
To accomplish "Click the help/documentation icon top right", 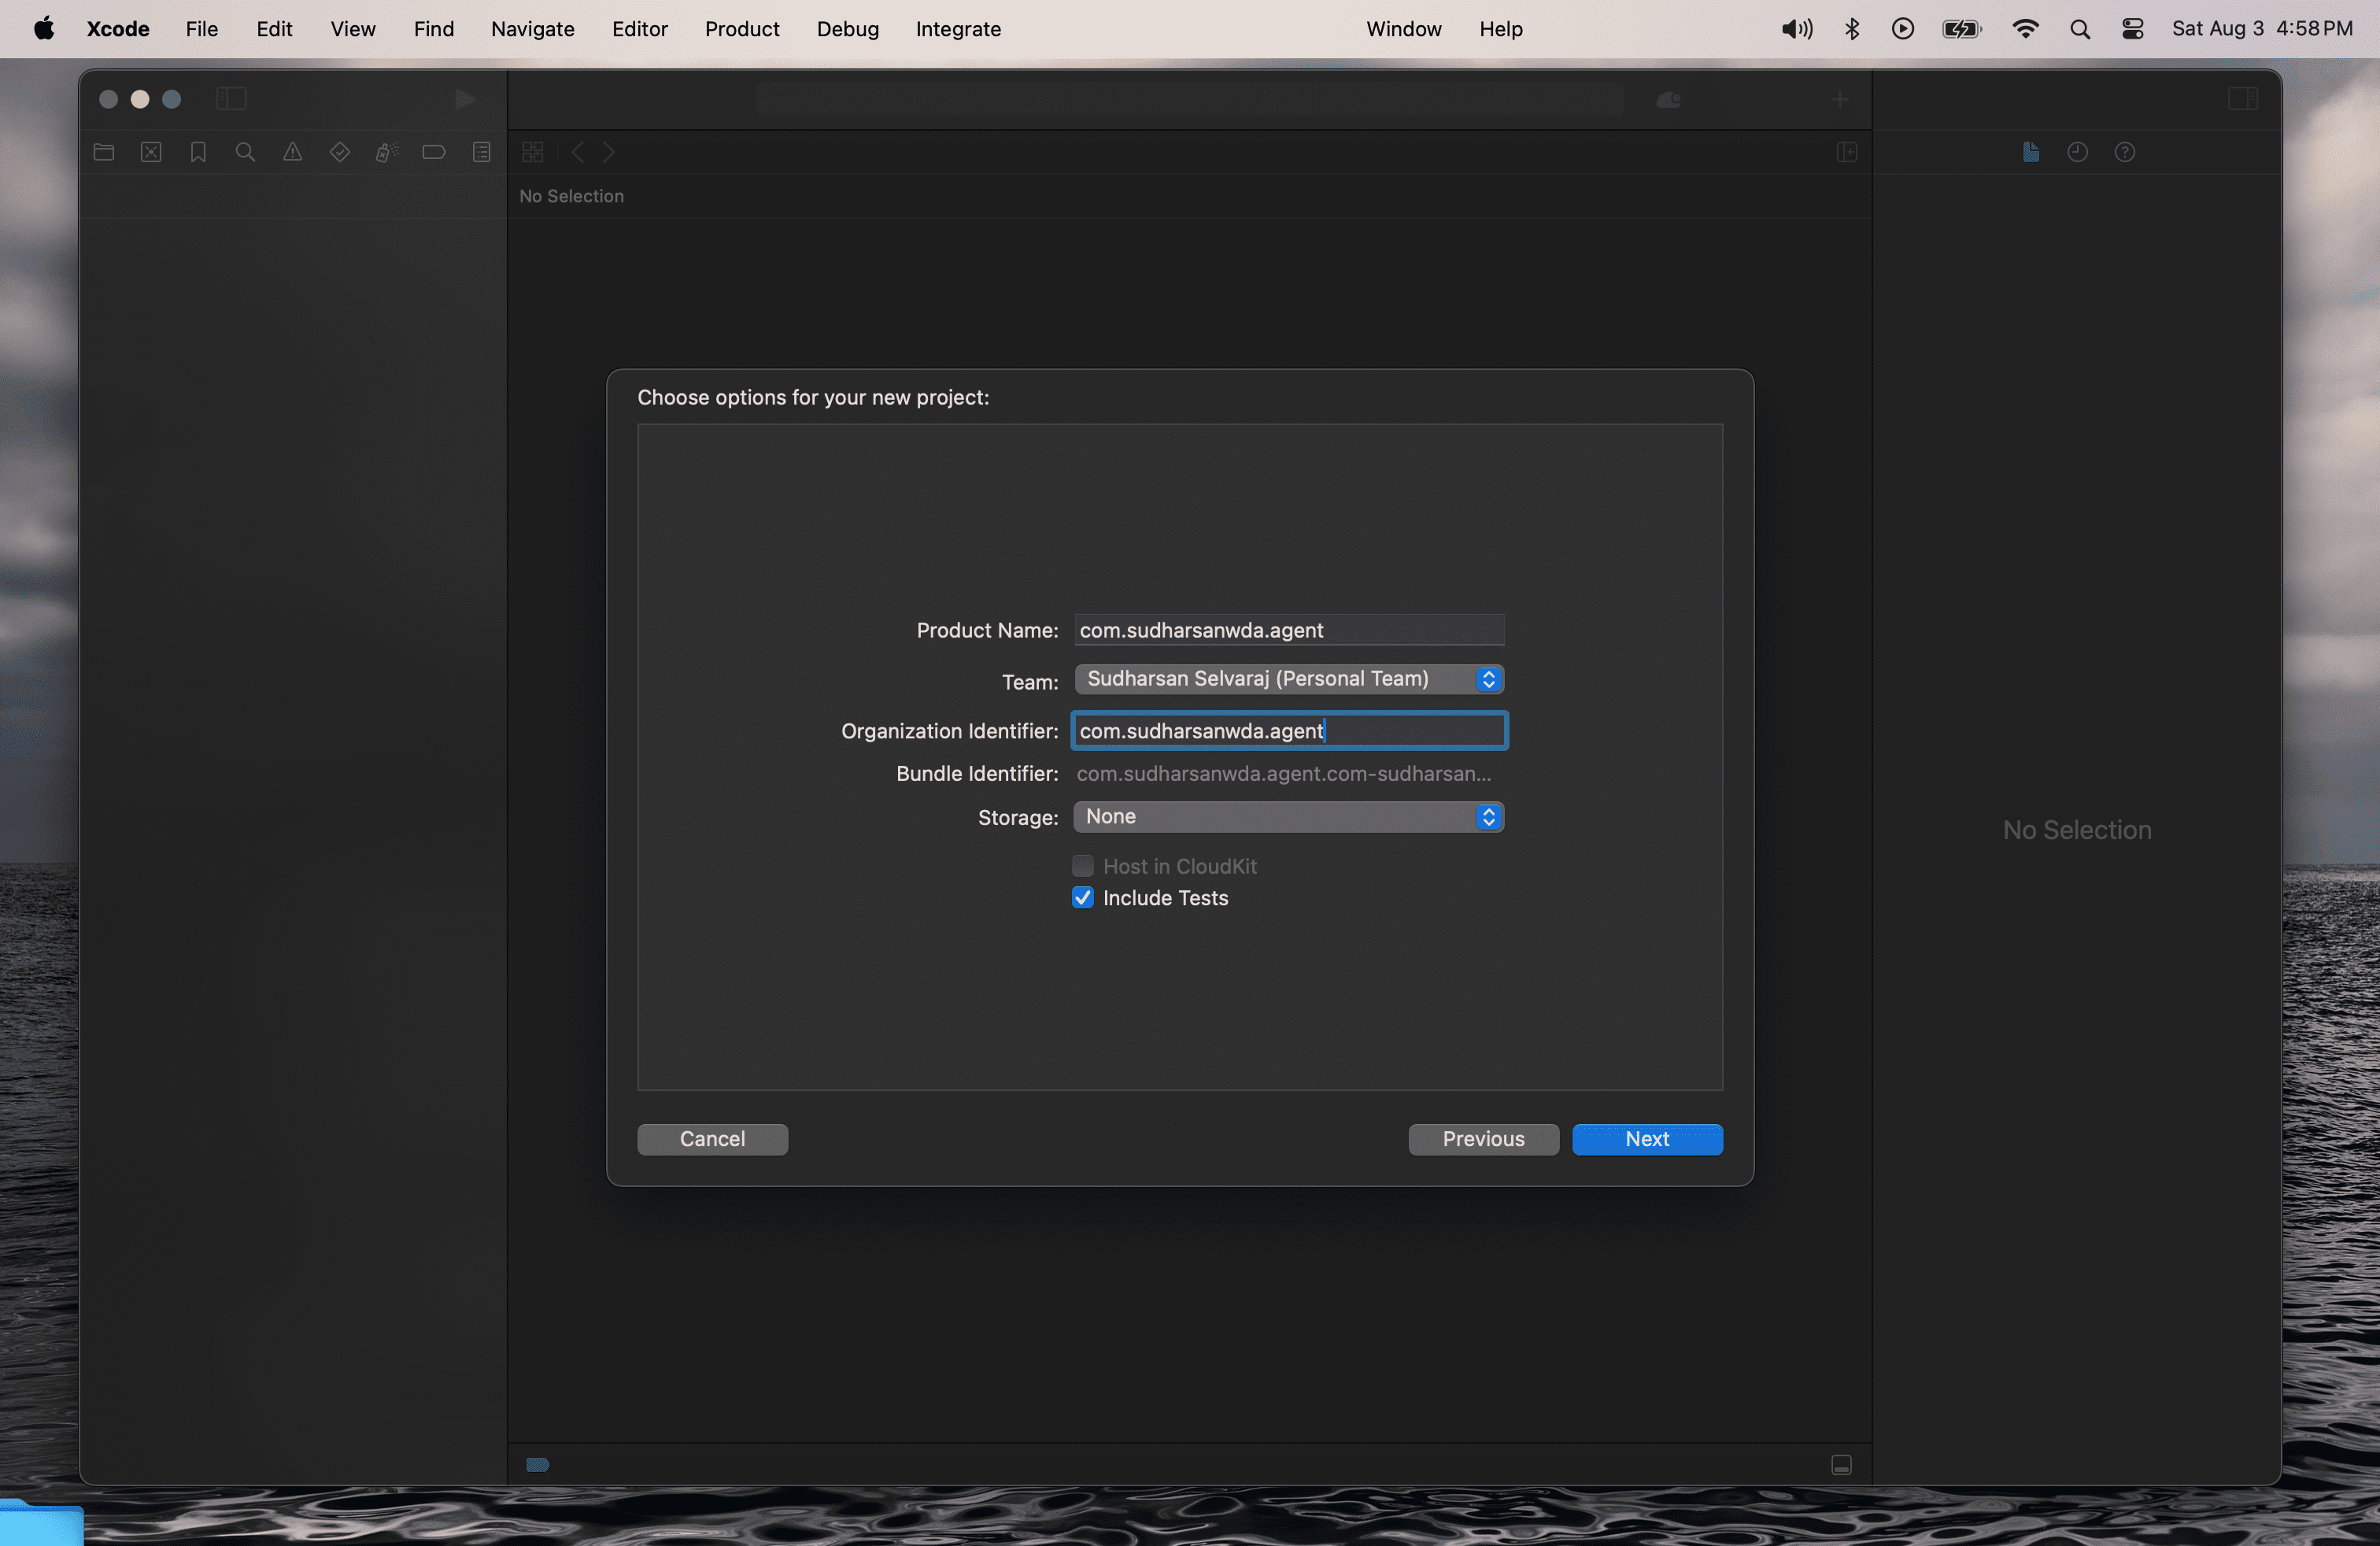I will [x=2125, y=153].
